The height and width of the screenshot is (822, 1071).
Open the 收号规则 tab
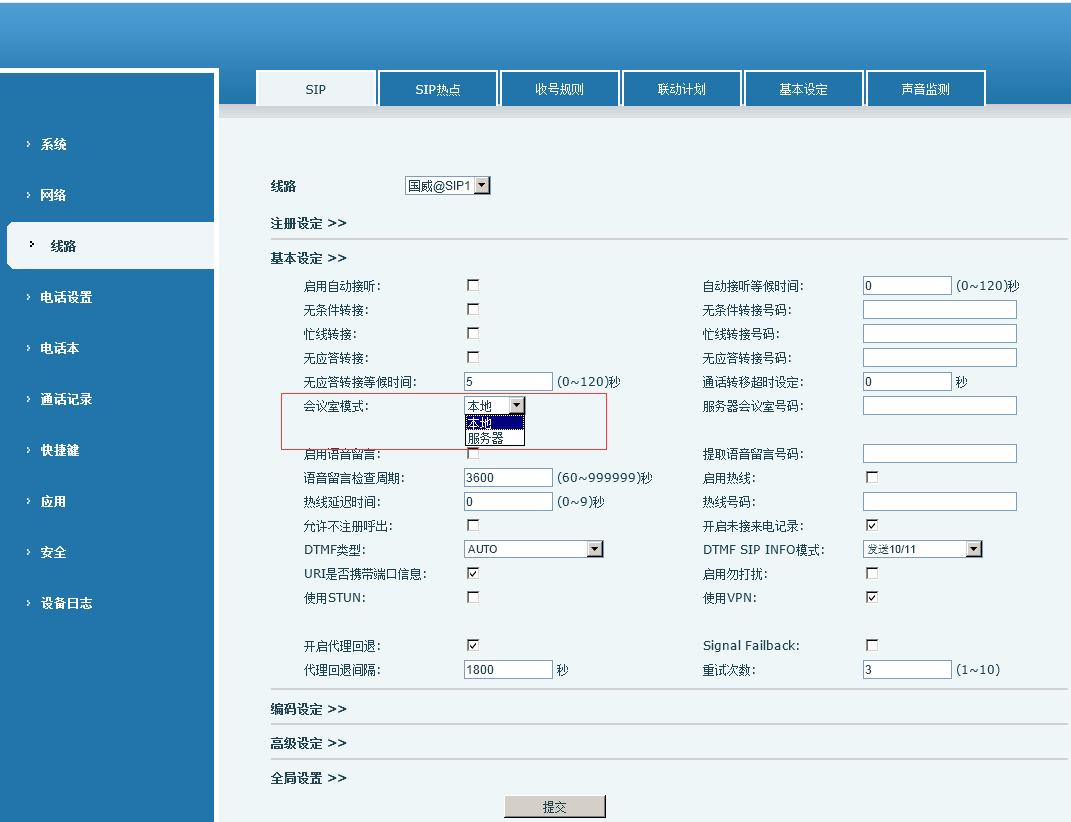[x=559, y=89]
